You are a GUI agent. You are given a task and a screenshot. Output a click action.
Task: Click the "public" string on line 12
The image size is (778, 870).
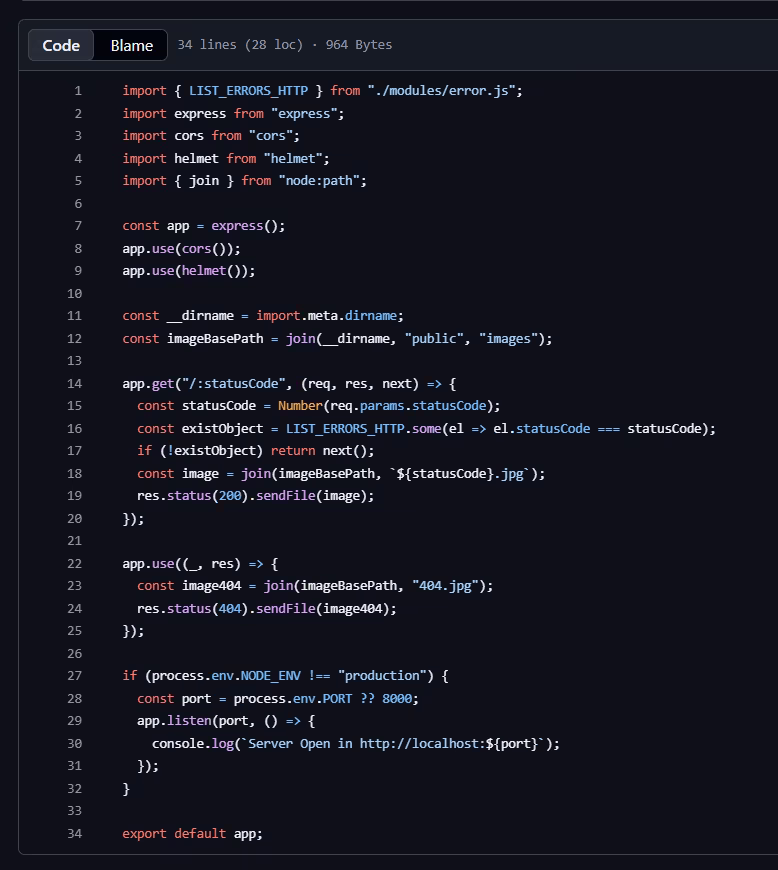tap(434, 338)
